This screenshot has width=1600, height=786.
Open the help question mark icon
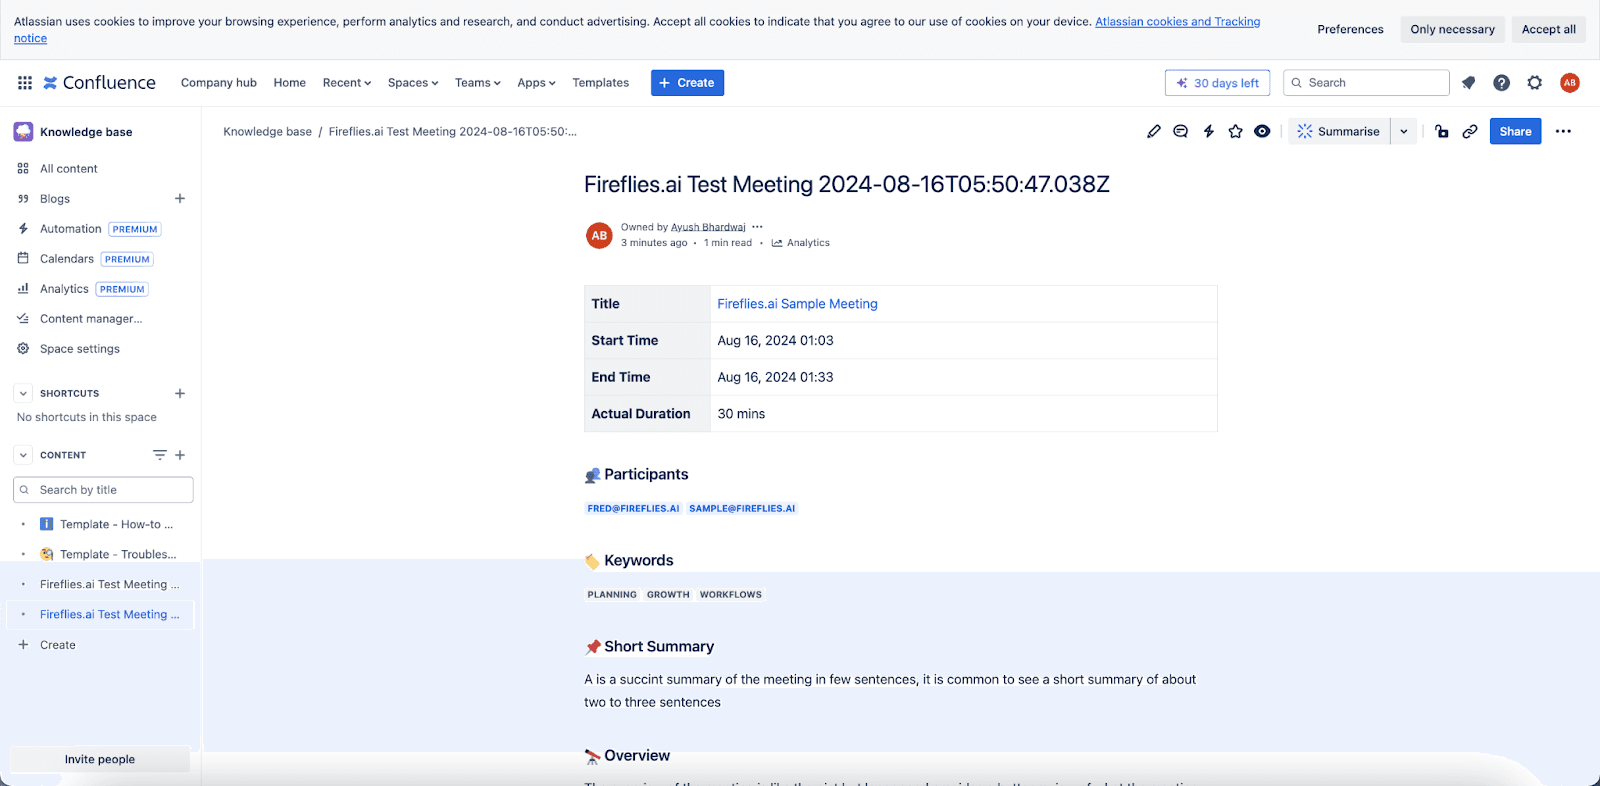1501,83
